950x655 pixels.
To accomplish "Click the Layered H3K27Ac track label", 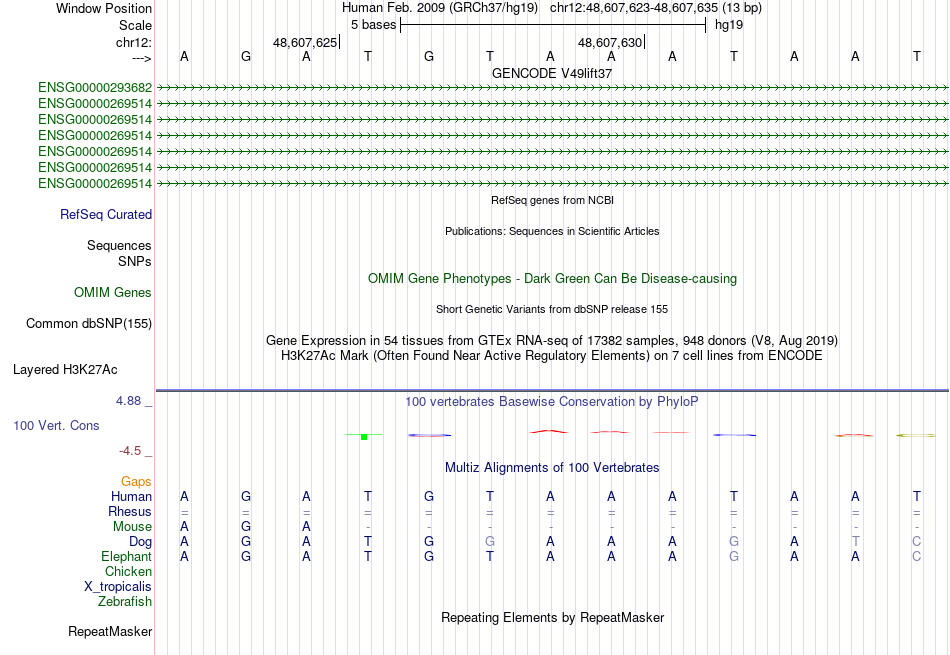I will tap(65, 370).
